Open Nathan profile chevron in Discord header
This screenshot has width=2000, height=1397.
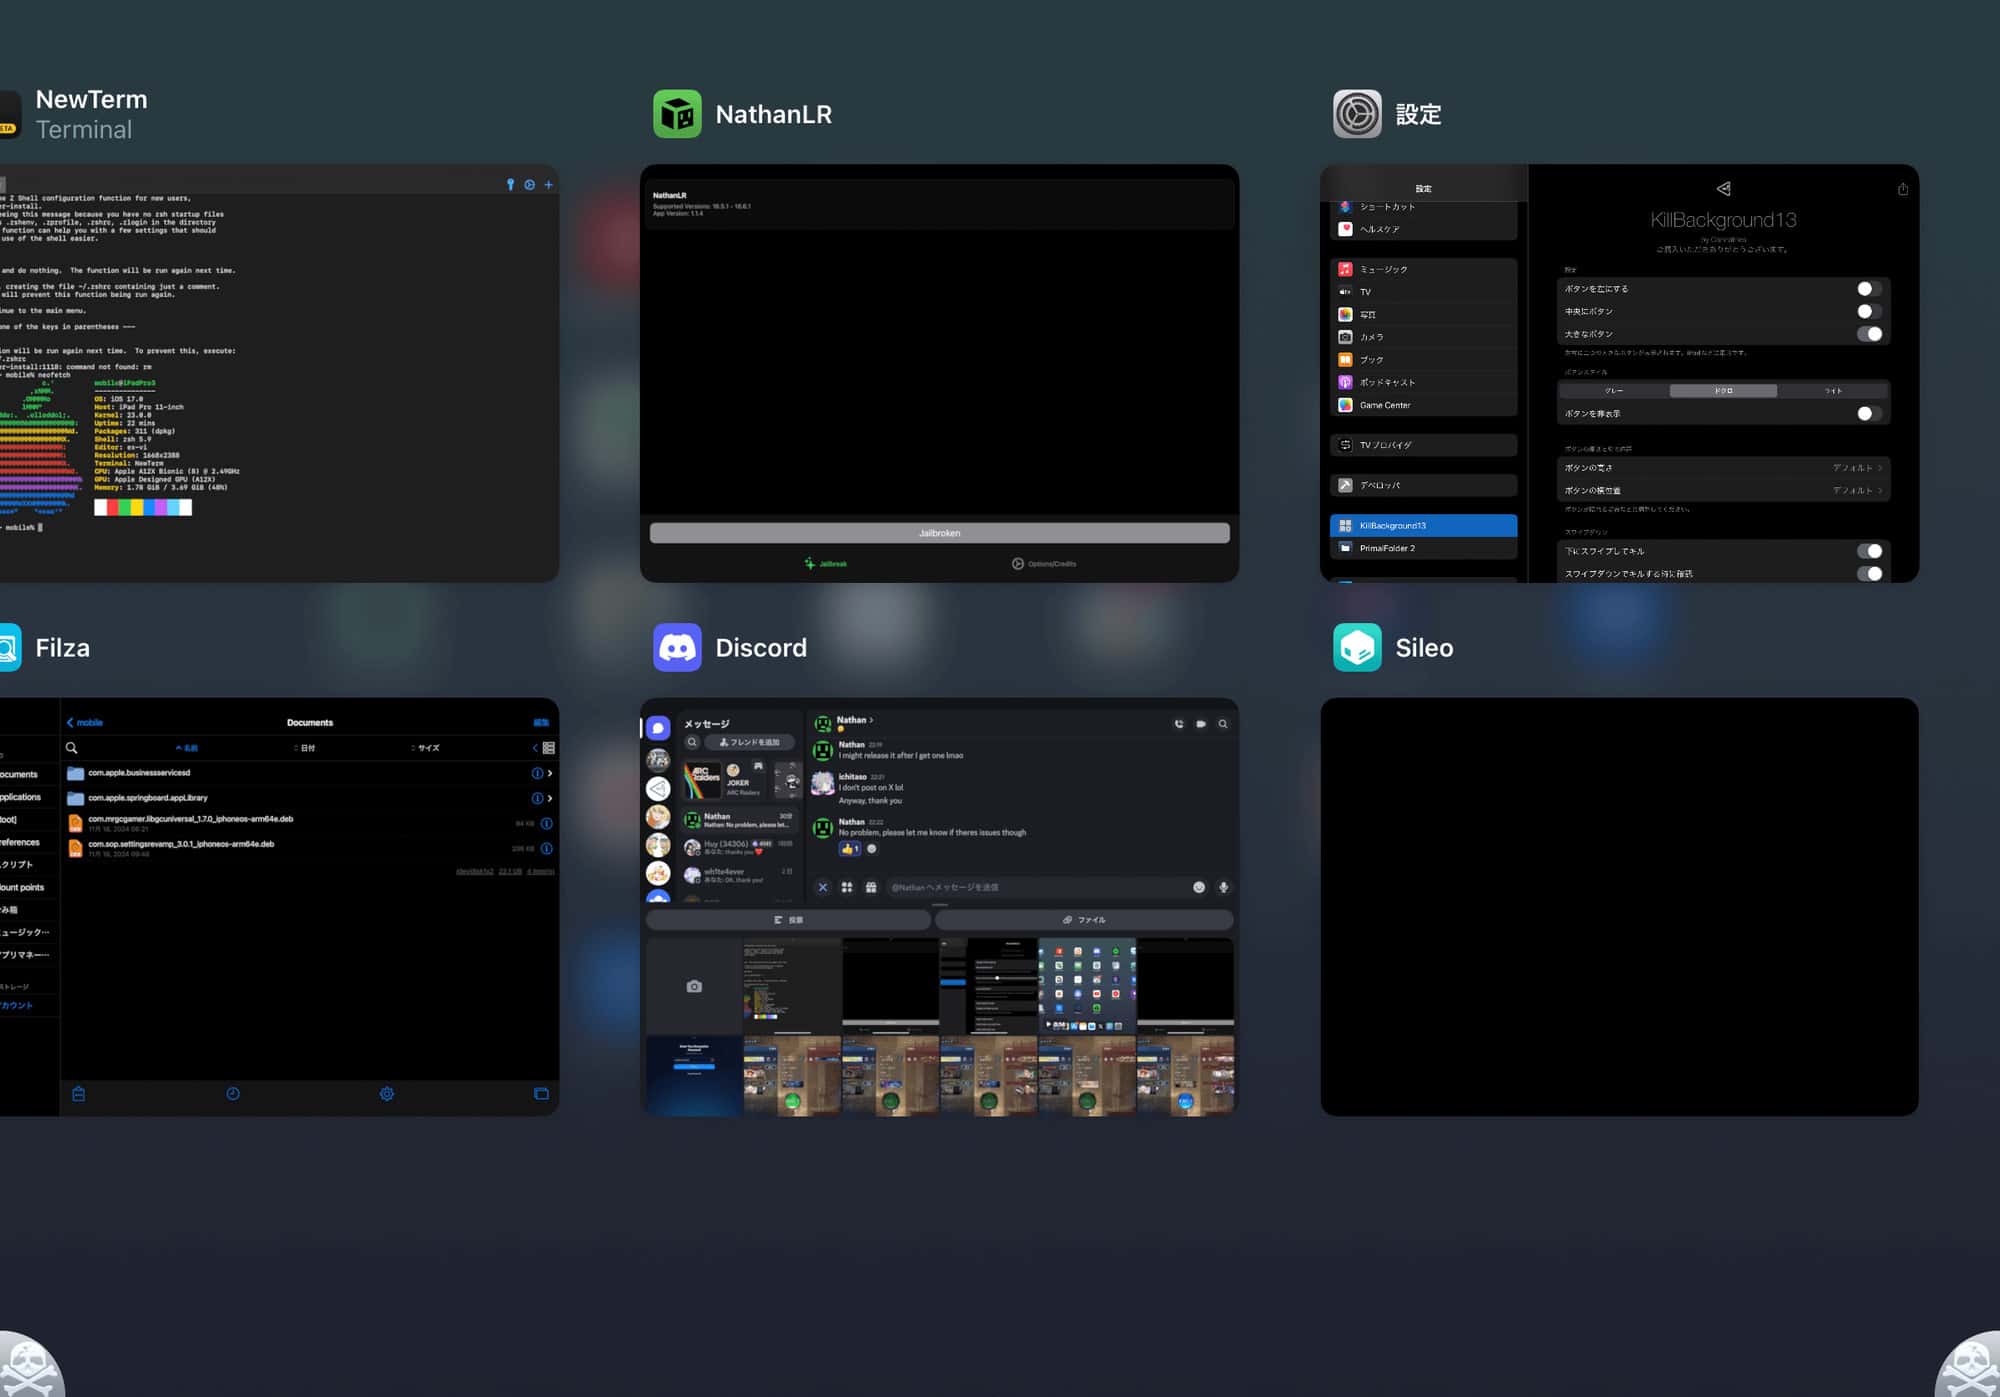coord(871,720)
